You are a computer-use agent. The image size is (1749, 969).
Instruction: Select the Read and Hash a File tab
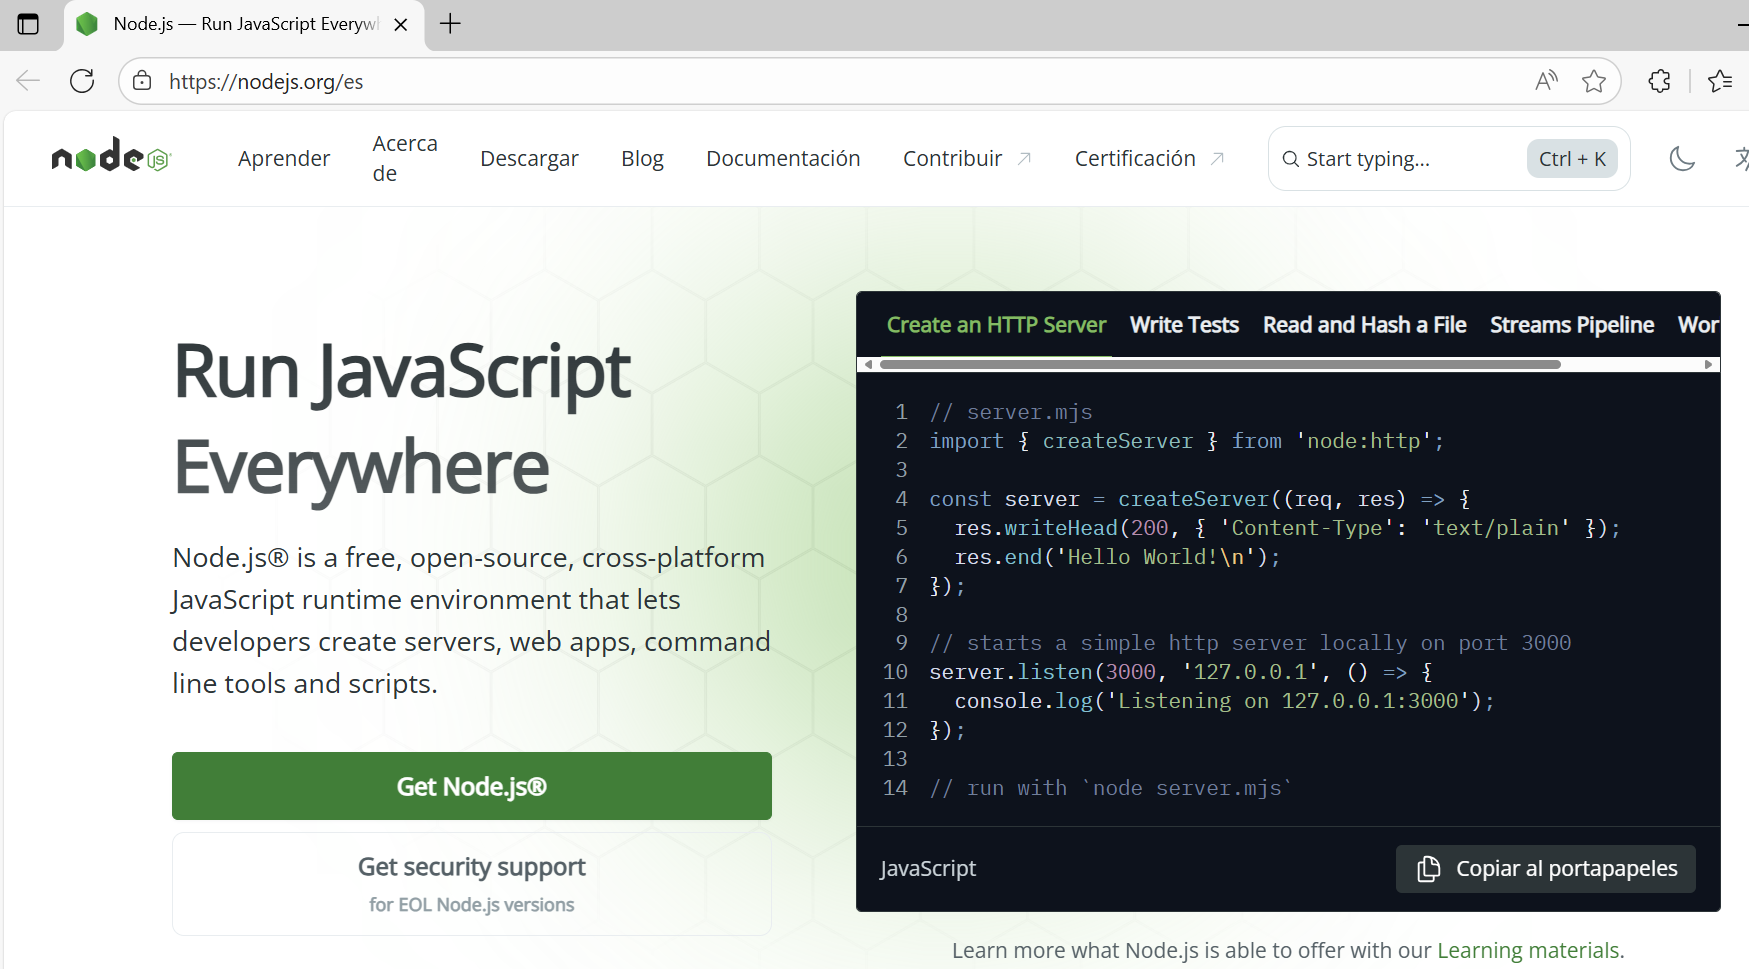coord(1364,324)
